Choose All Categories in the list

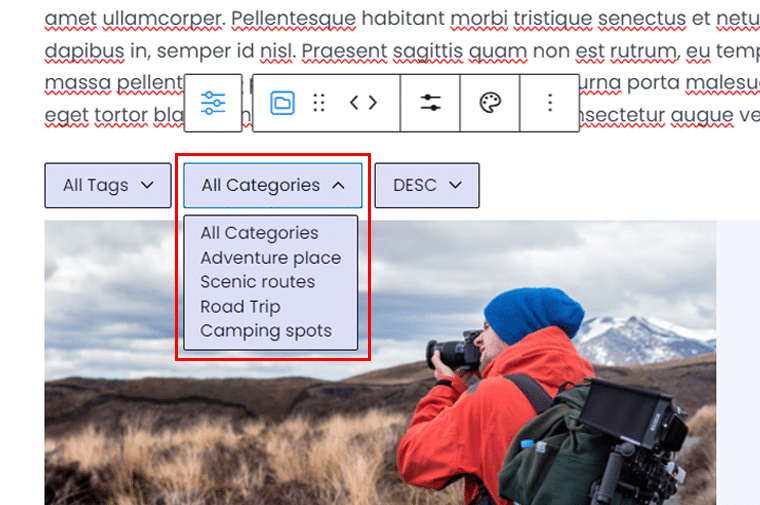(259, 233)
